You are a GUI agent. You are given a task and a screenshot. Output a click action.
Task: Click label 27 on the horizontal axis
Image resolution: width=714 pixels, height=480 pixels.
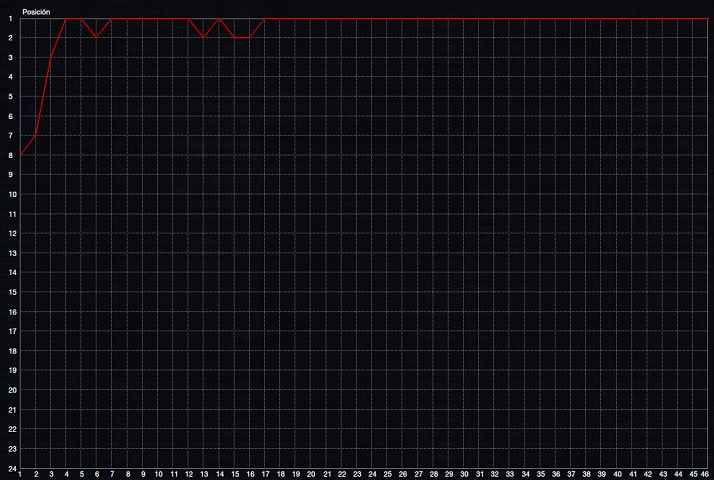point(418,475)
